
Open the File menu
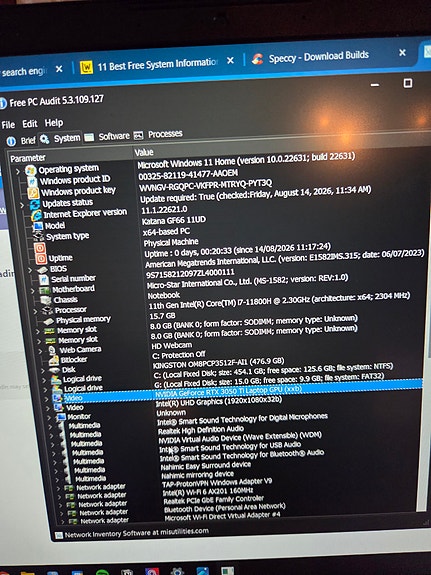[8, 125]
